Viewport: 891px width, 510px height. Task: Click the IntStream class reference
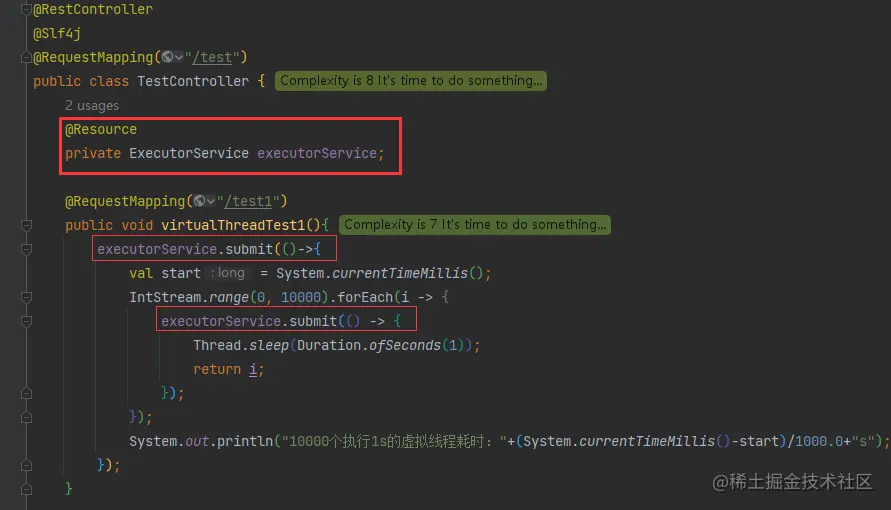click(165, 298)
